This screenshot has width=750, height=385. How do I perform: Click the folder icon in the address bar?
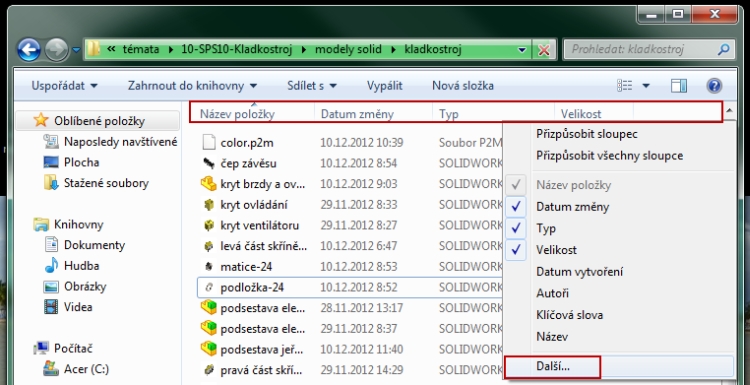click(94, 49)
